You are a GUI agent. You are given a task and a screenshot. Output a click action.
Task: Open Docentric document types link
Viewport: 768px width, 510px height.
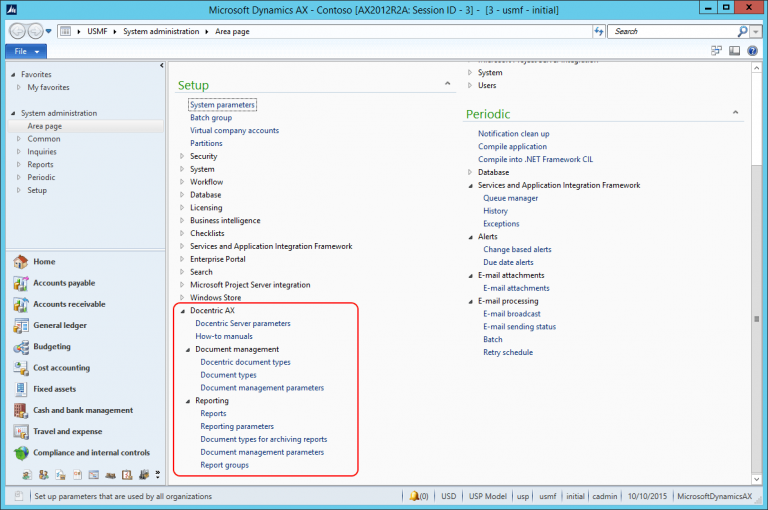click(x=245, y=362)
